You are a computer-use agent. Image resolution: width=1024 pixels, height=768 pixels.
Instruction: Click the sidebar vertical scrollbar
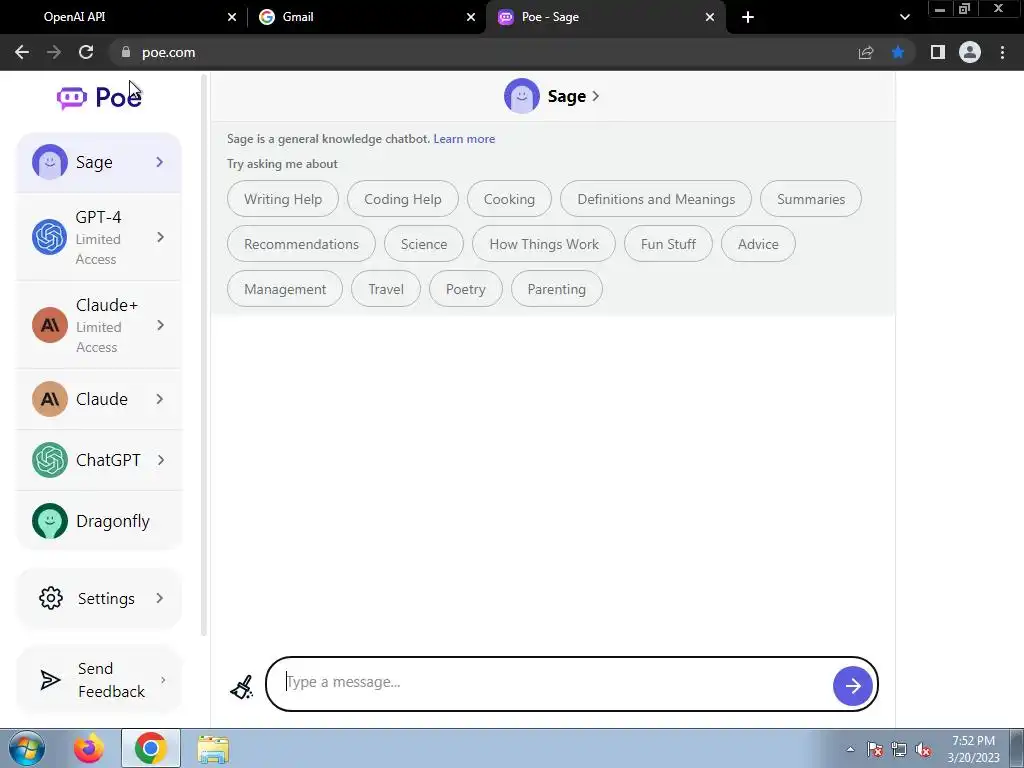204,356
